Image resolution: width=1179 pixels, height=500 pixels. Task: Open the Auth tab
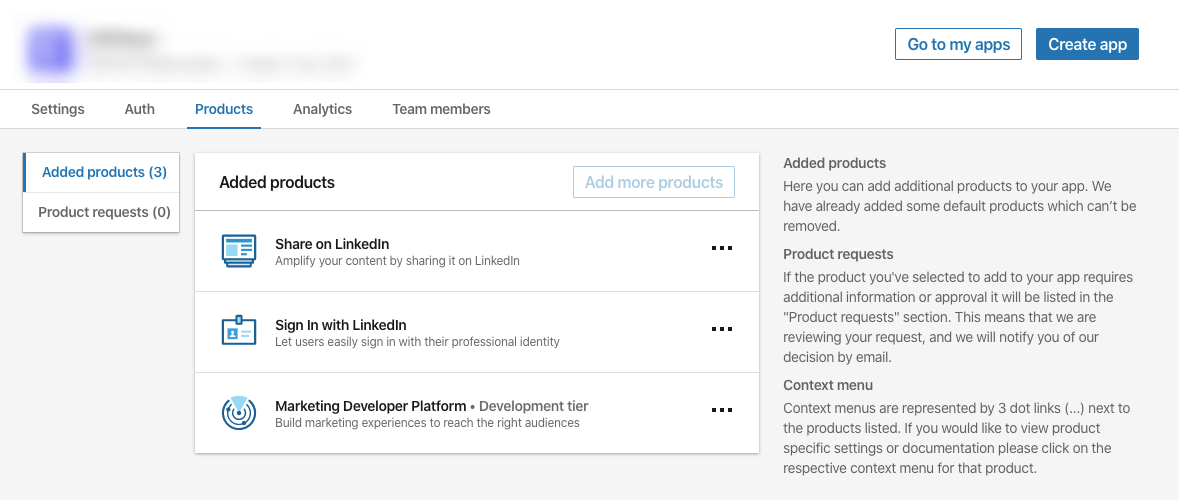140,109
